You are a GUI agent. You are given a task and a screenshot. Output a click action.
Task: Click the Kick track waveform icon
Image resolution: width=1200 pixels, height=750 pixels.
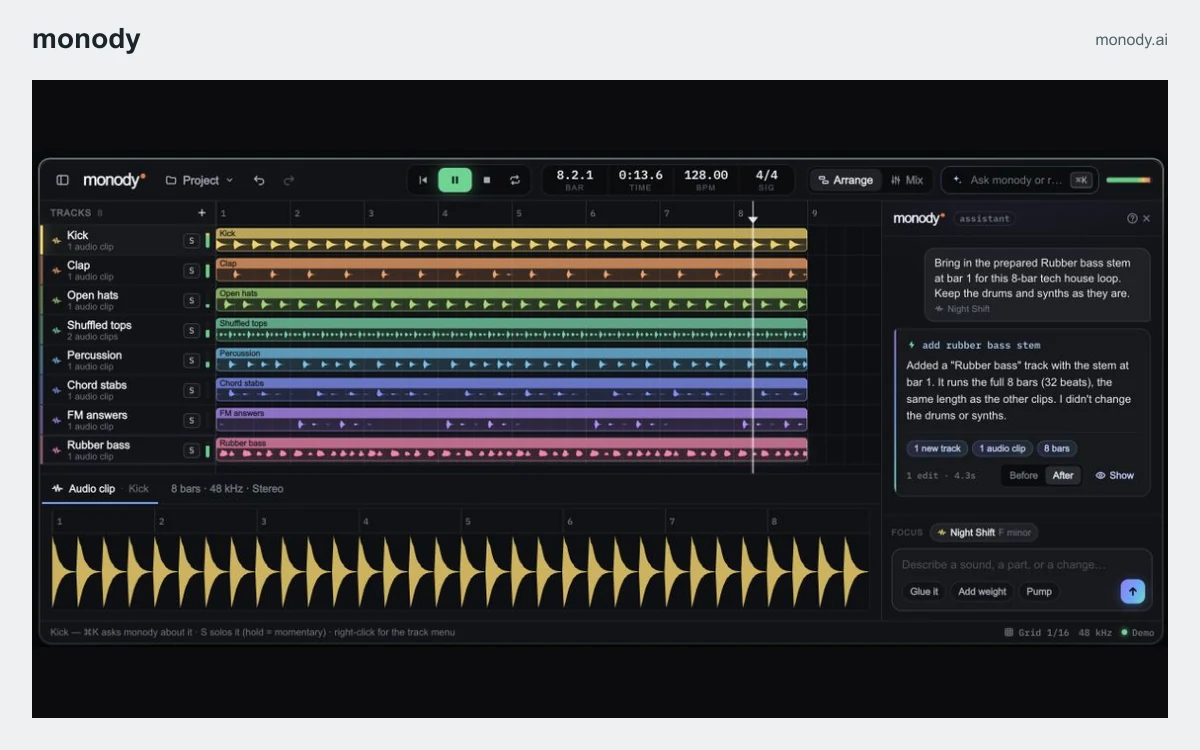coord(56,240)
